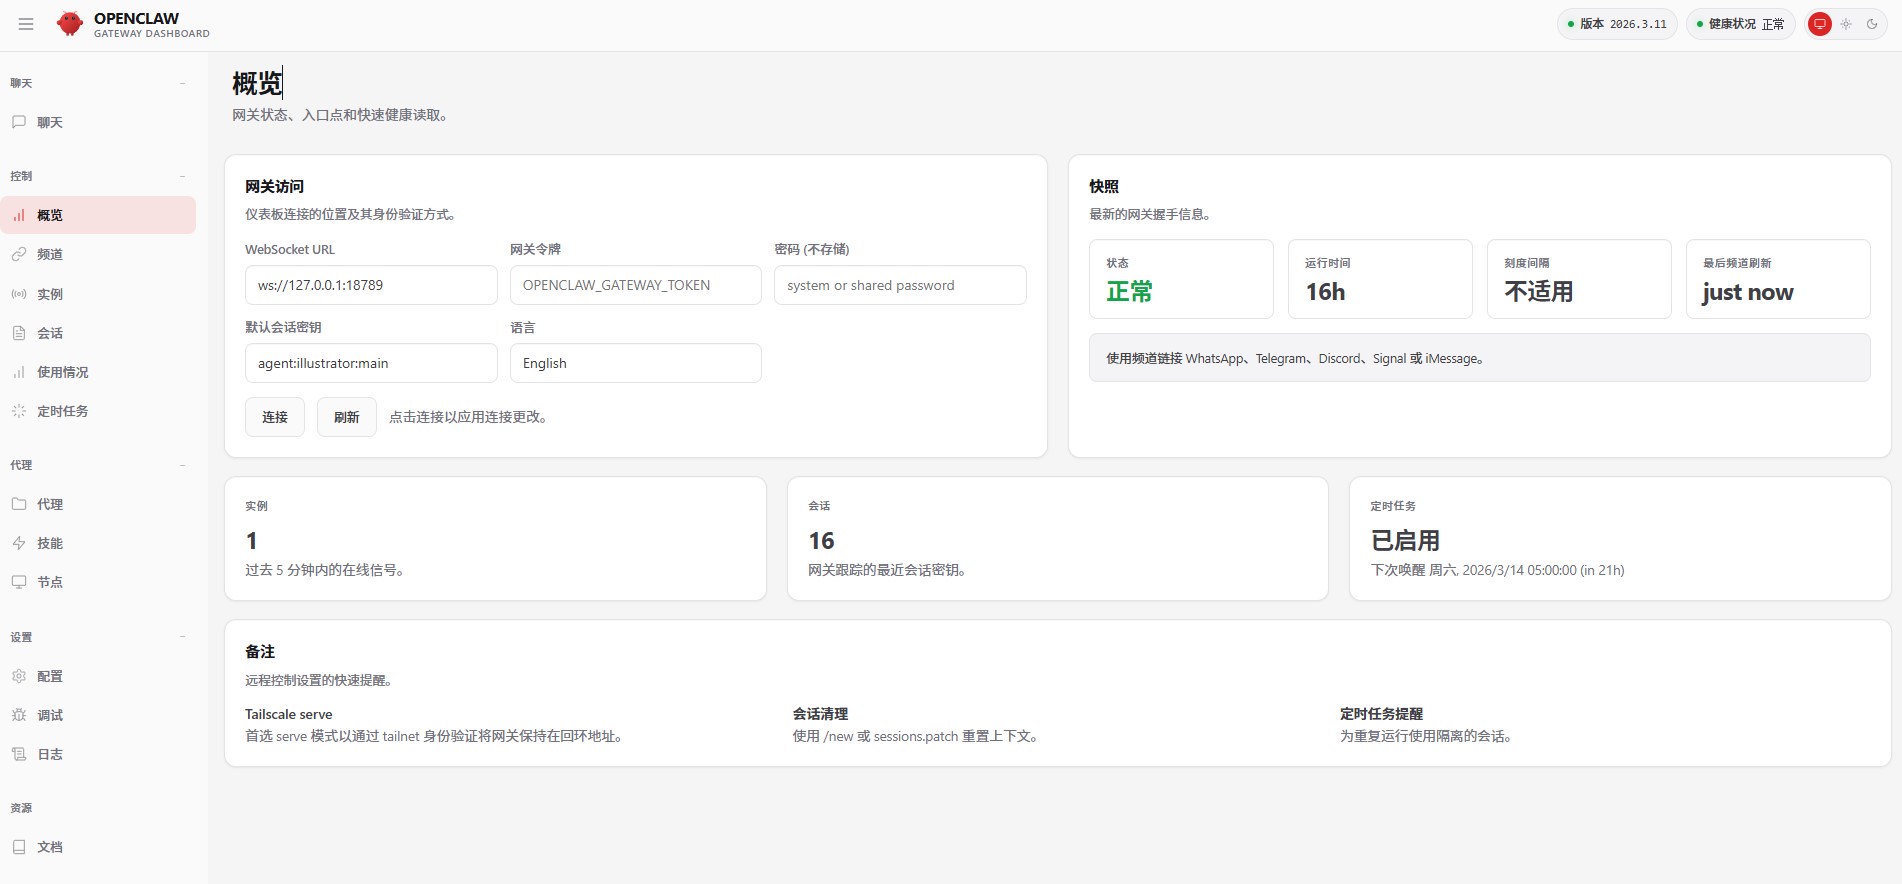
Task: Click the 连接 button
Action: [x=275, y=417]
